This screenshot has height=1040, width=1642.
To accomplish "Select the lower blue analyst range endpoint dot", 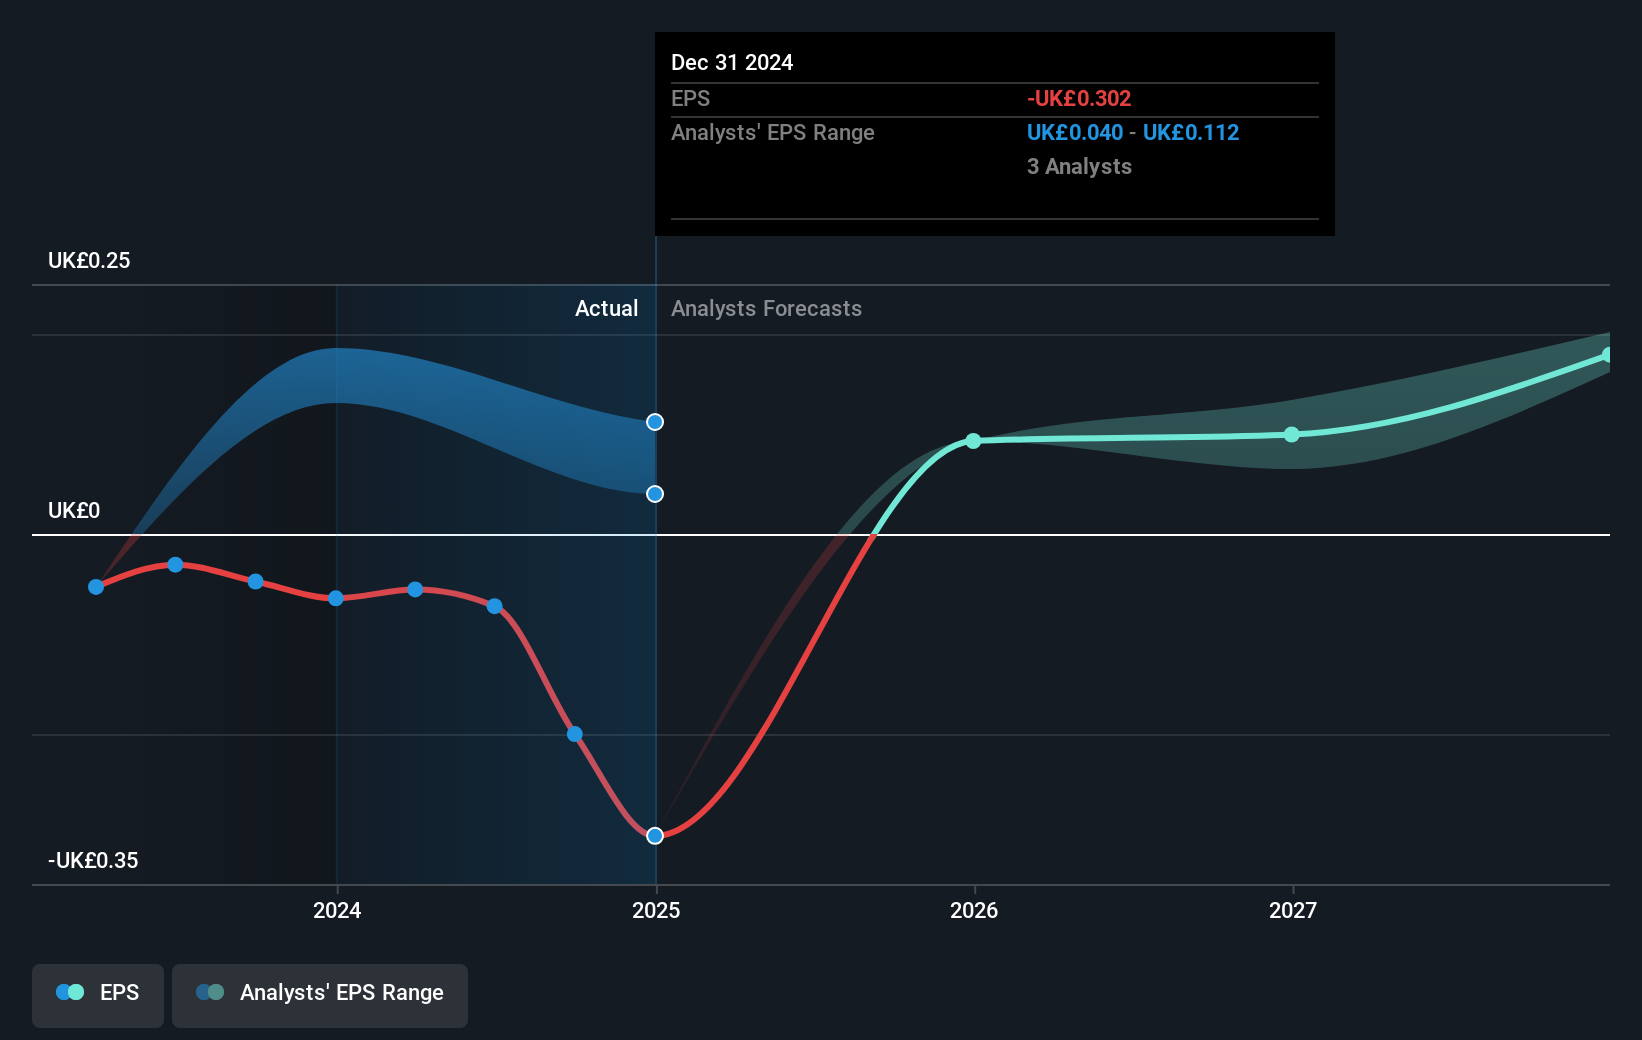I will pos(655,493).
